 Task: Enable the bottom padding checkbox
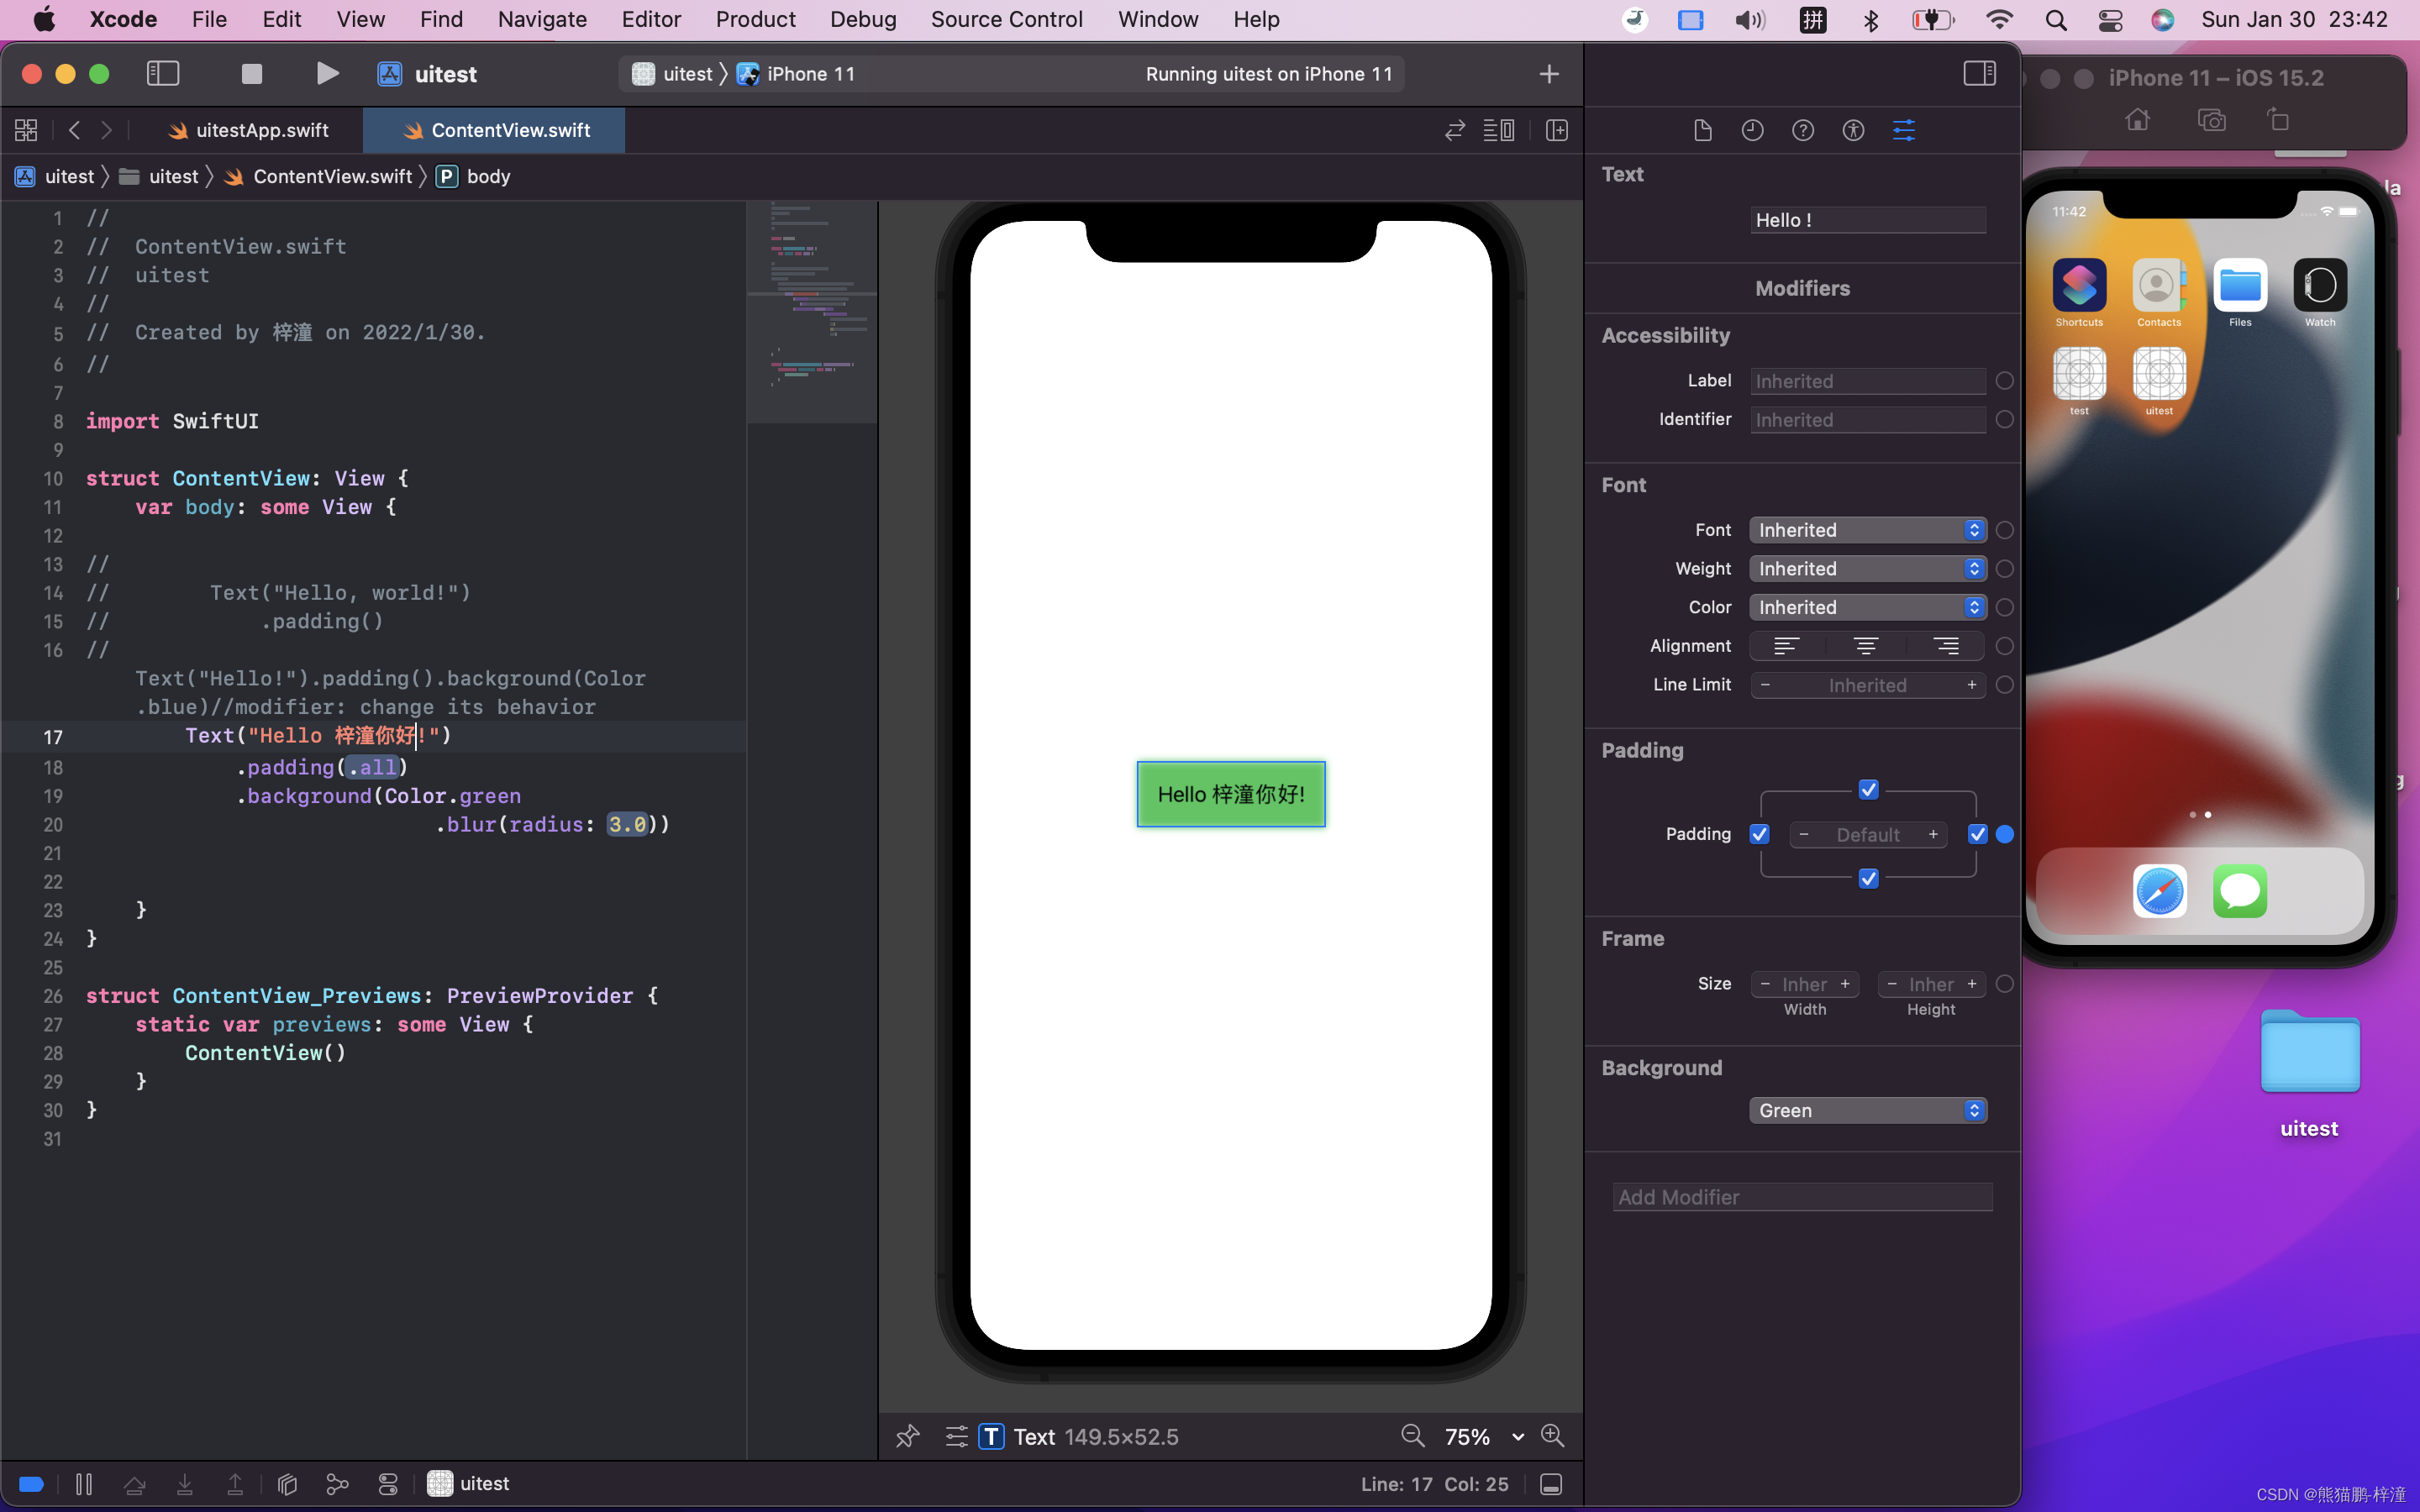tap(1869, 879)
